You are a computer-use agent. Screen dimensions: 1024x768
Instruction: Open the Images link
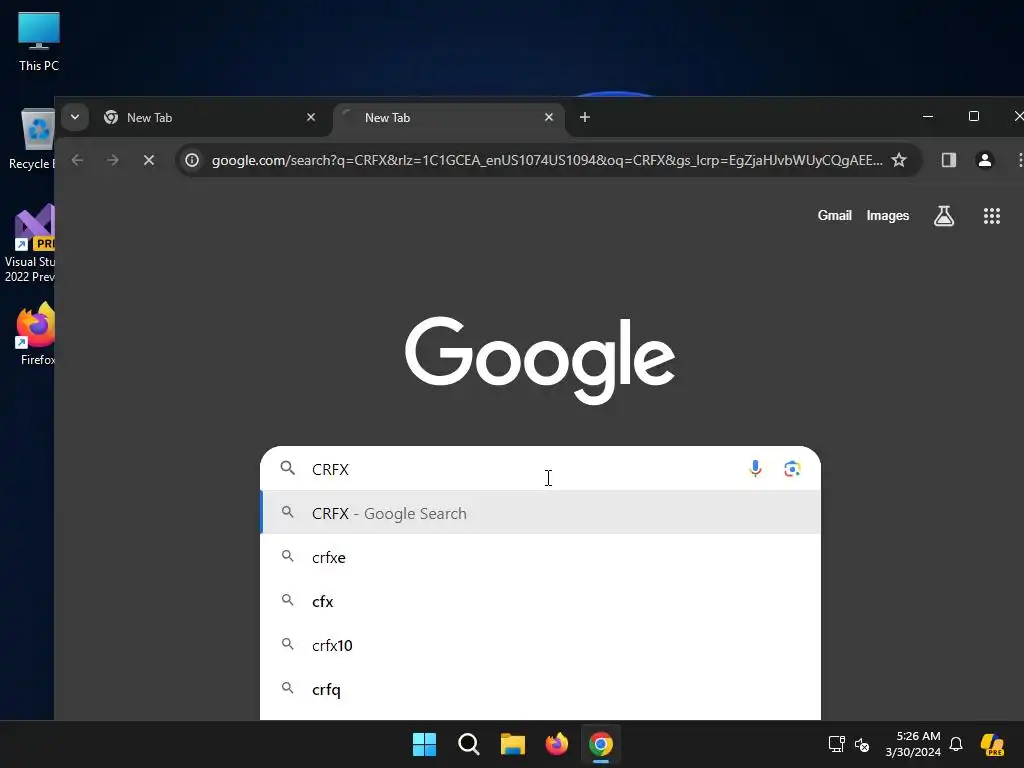pyautogui.click(x=888, y=216)
